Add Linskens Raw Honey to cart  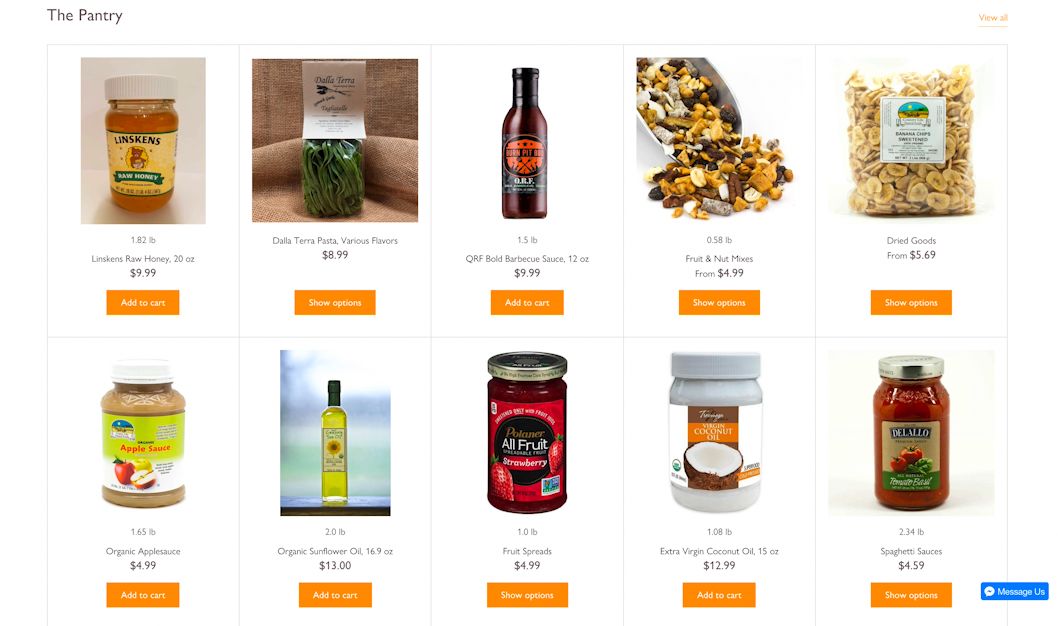point(143,302)
